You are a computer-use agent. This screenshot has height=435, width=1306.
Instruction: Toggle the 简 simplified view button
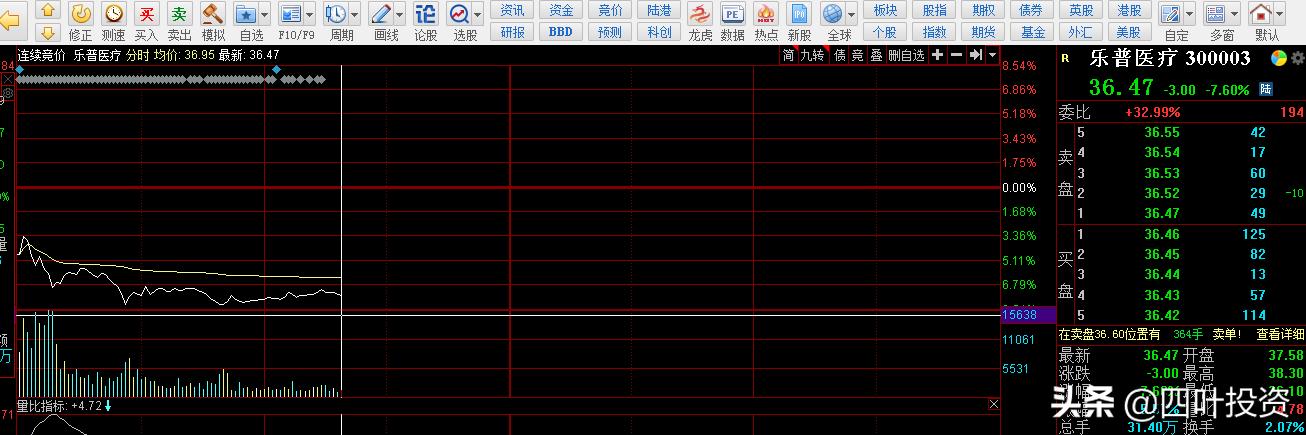(788, 55)
